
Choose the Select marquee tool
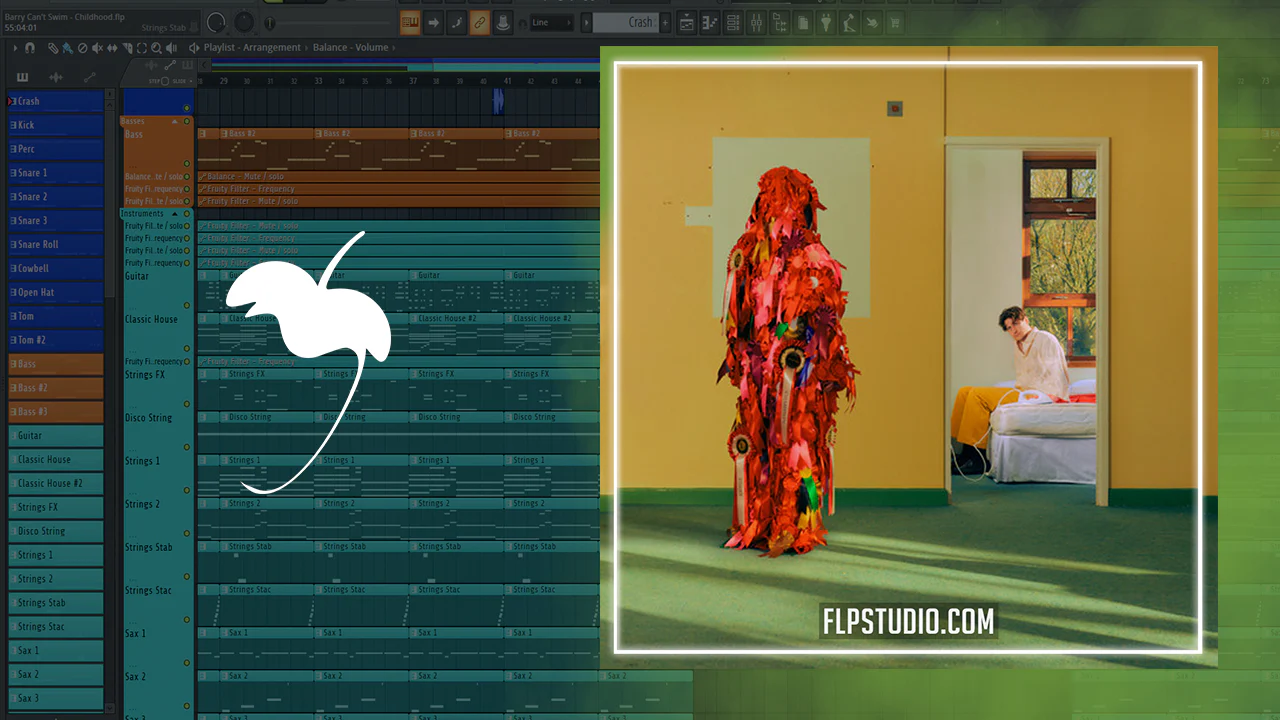pos(142,47)
